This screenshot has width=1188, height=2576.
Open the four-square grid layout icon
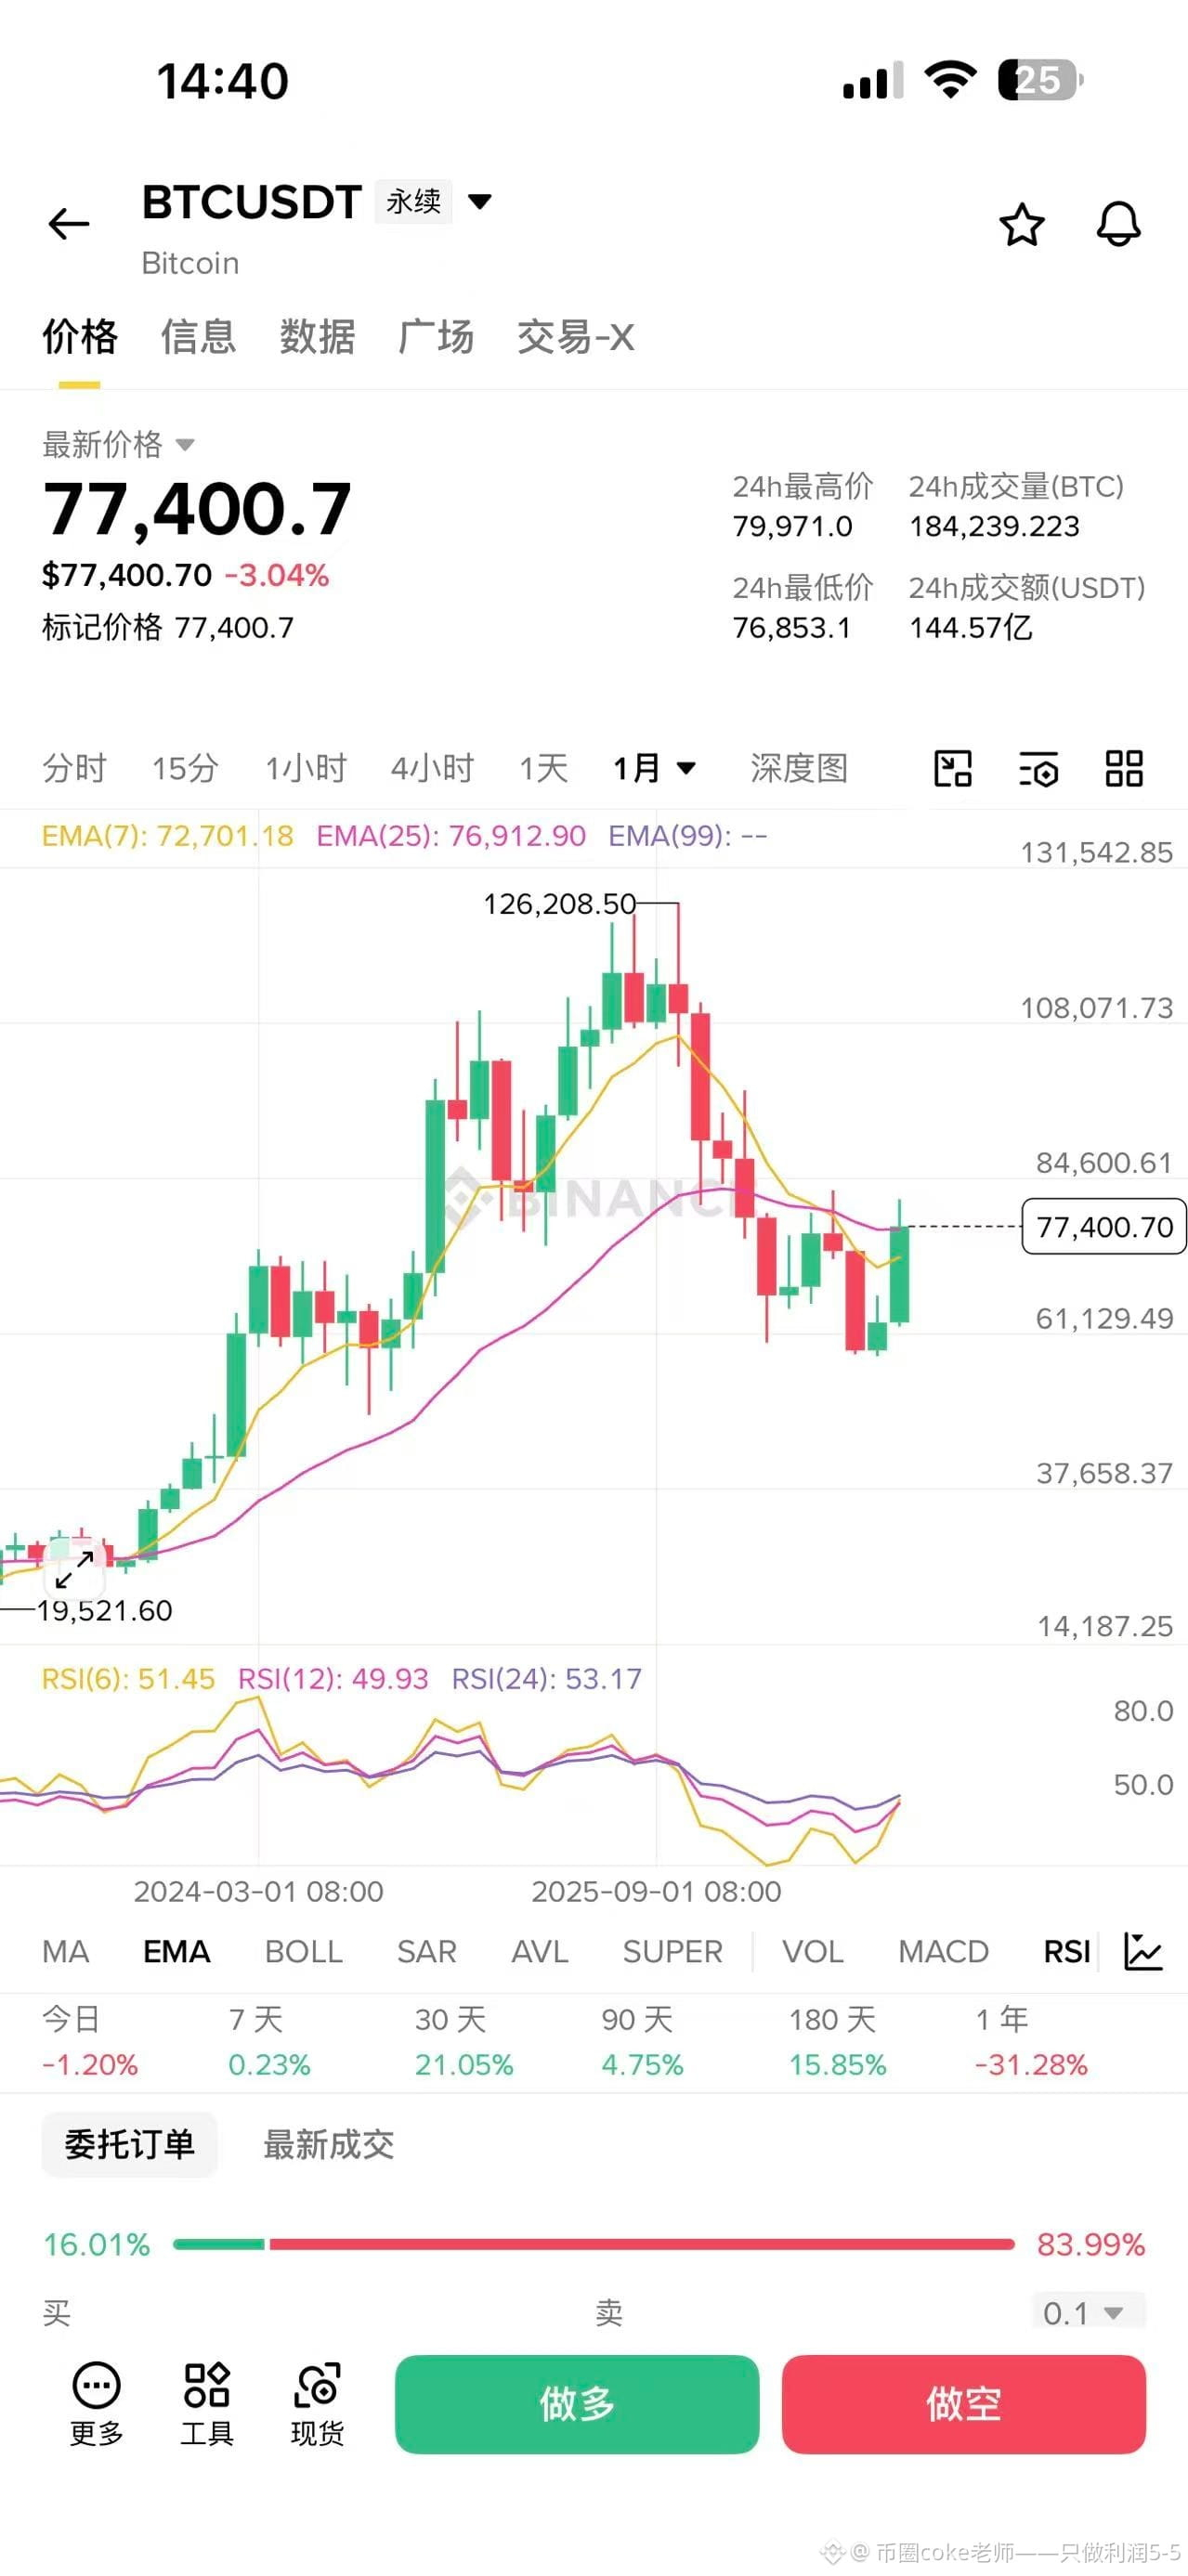(x=1124, y=769)
